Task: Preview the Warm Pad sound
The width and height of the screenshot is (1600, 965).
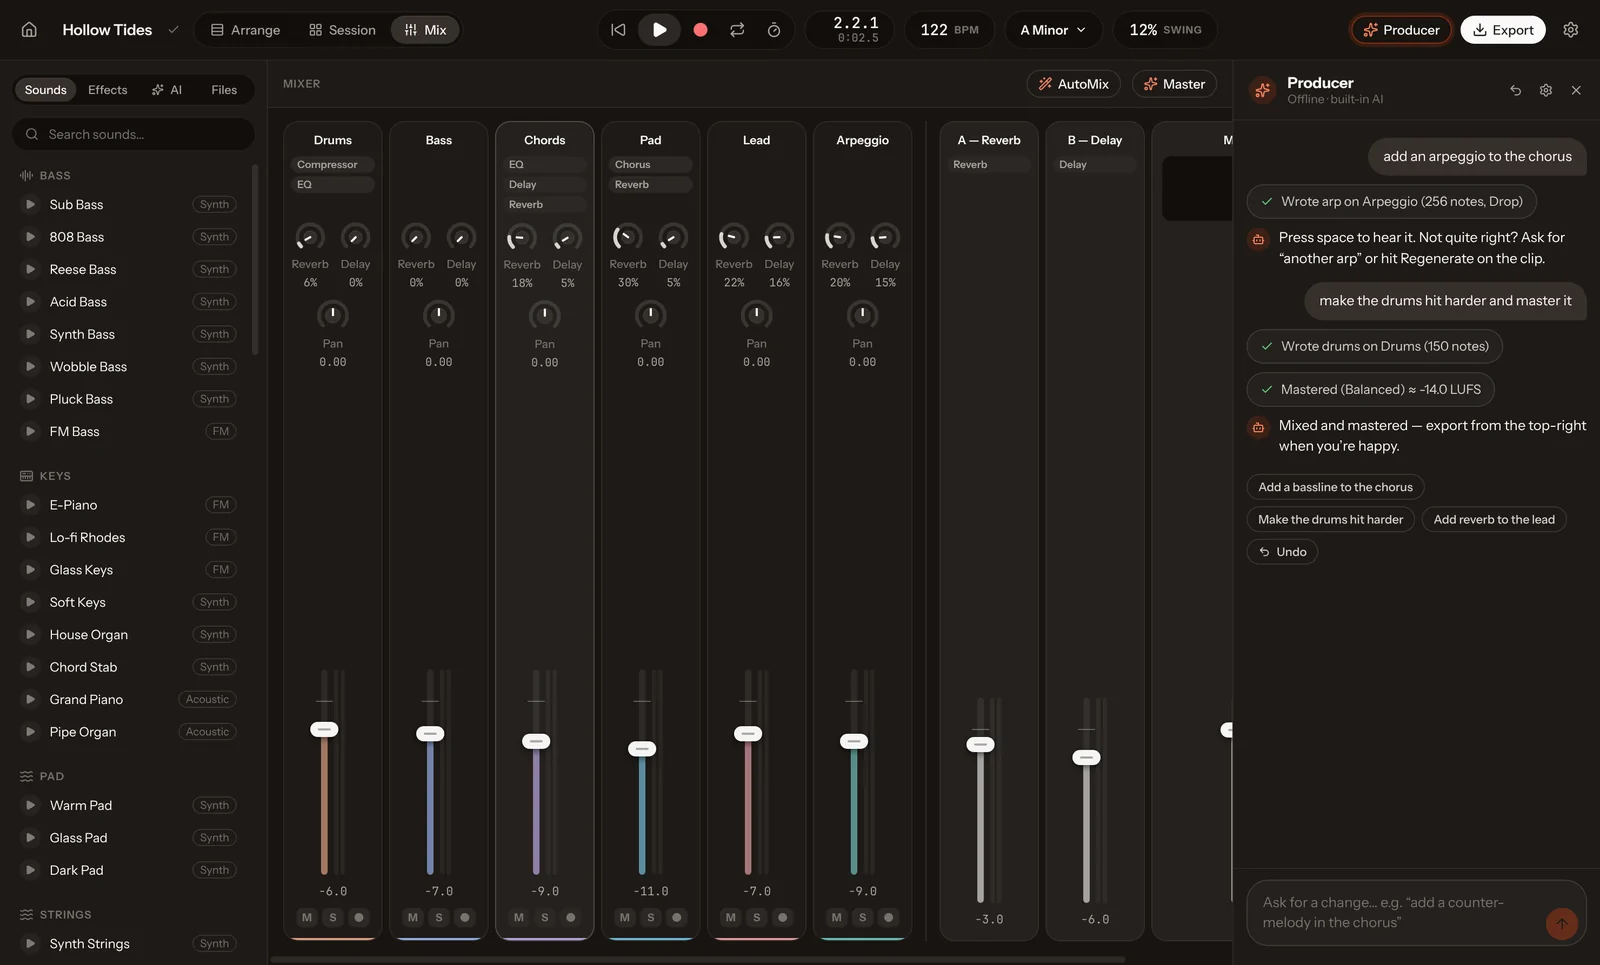Action: click(x=30, y=805)
